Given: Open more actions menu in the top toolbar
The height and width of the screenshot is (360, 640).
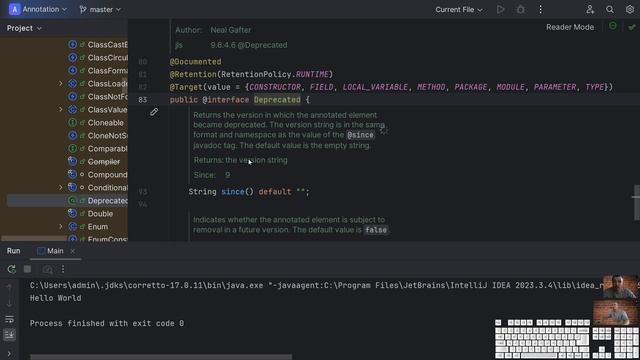Looking at the screenshot, I should click(540, 9).
